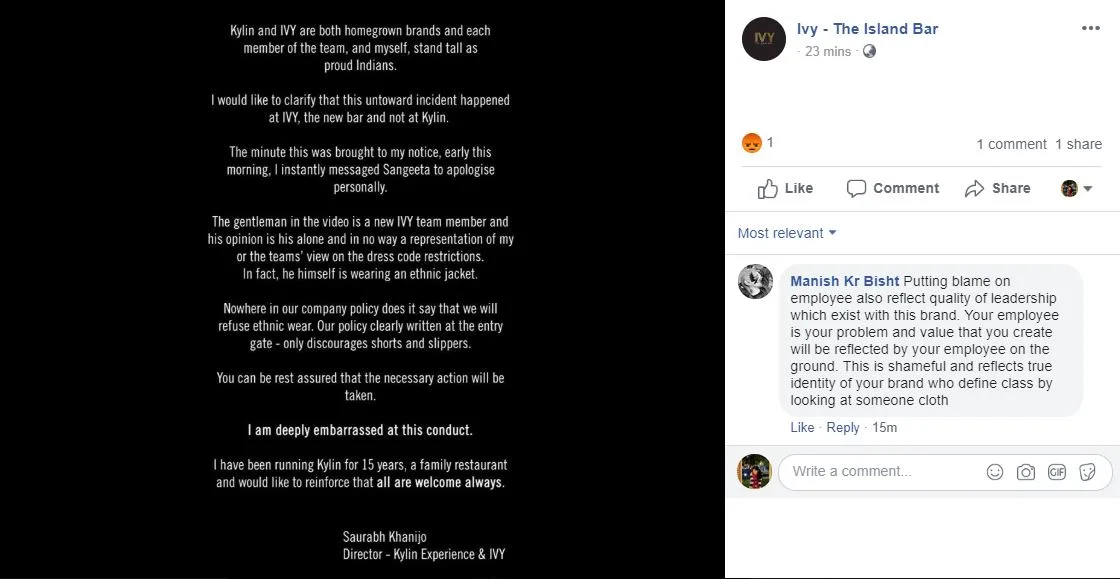This screenshot has height=579, width=1120.
Task: Click the angry reaction emoji icon
Action: pos(751,143)
